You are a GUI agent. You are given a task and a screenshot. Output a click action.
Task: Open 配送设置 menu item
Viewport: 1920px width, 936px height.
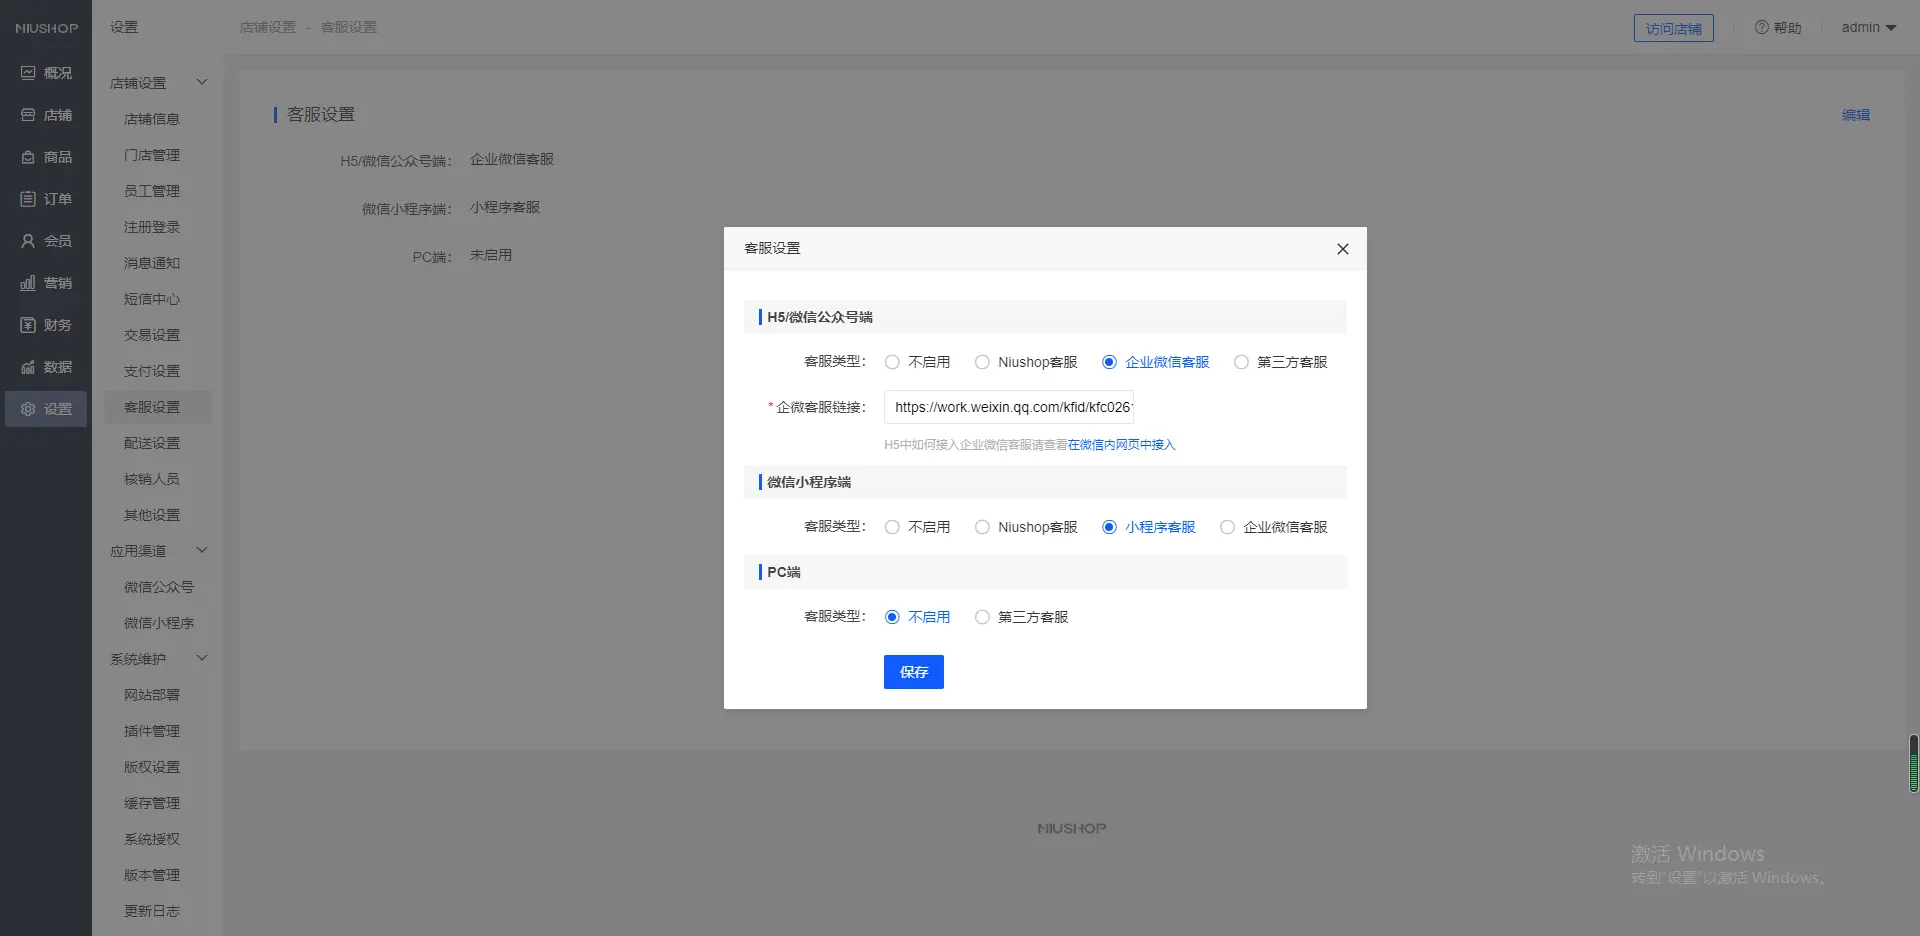tap(152, 443)
